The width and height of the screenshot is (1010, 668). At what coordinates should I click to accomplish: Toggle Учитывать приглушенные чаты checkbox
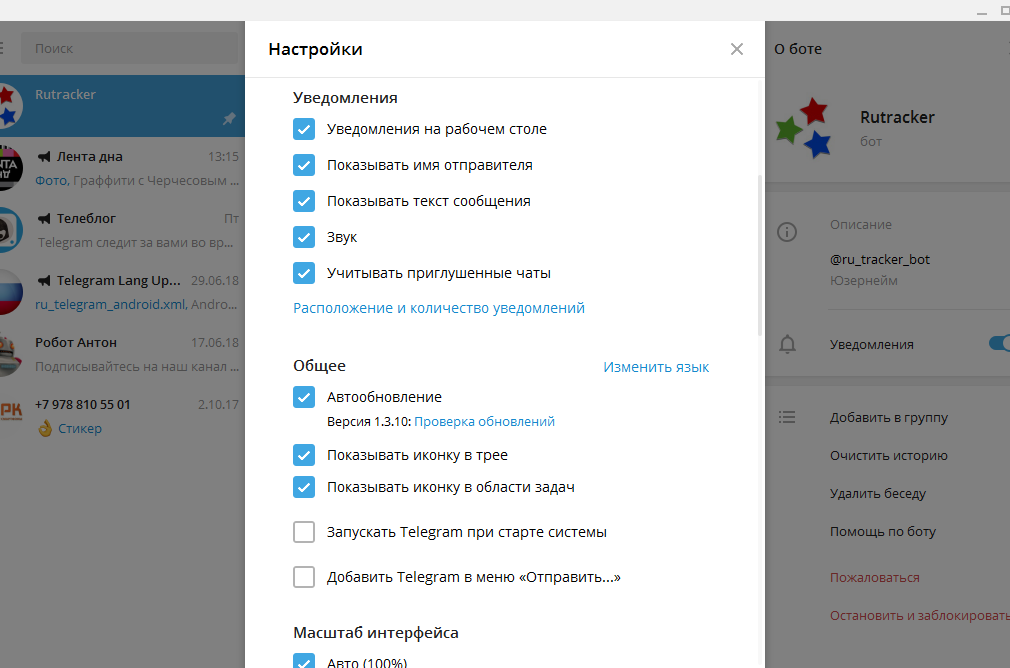pyautogui.click(x=304, y=273)
